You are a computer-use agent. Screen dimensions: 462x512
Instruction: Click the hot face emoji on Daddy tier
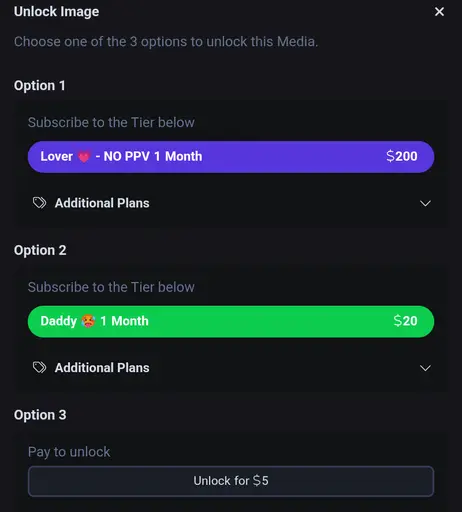click(x=88, y=321)
